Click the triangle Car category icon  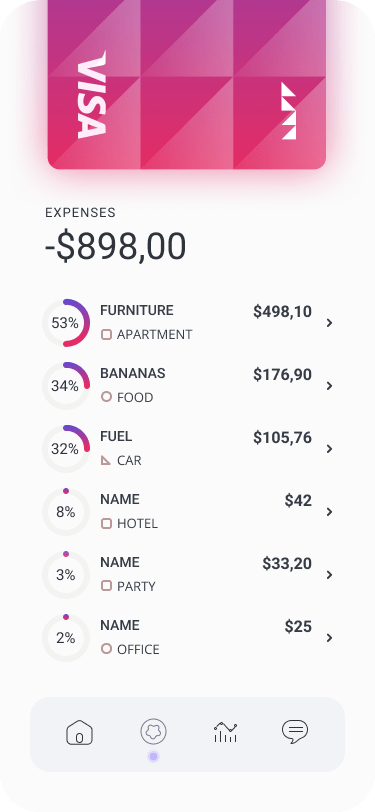[106, 460]
